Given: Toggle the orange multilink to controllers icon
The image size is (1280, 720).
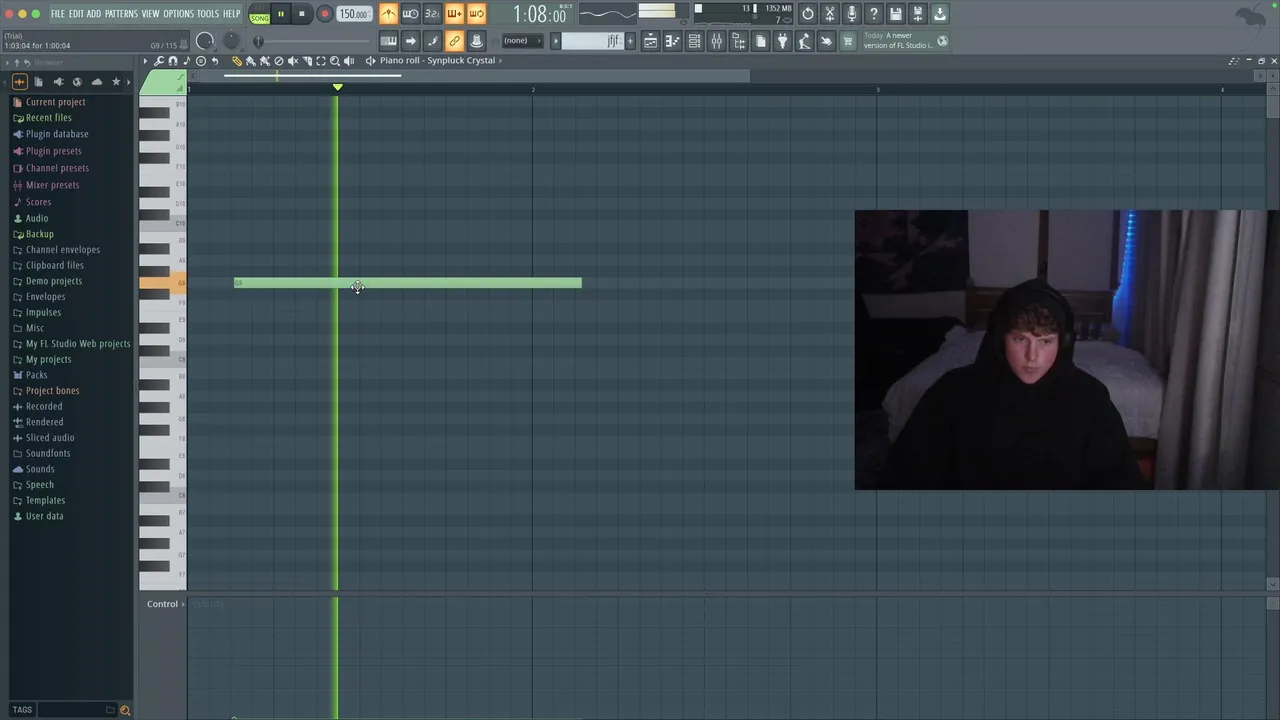Looking at the screenshot, I should point(454,41).
